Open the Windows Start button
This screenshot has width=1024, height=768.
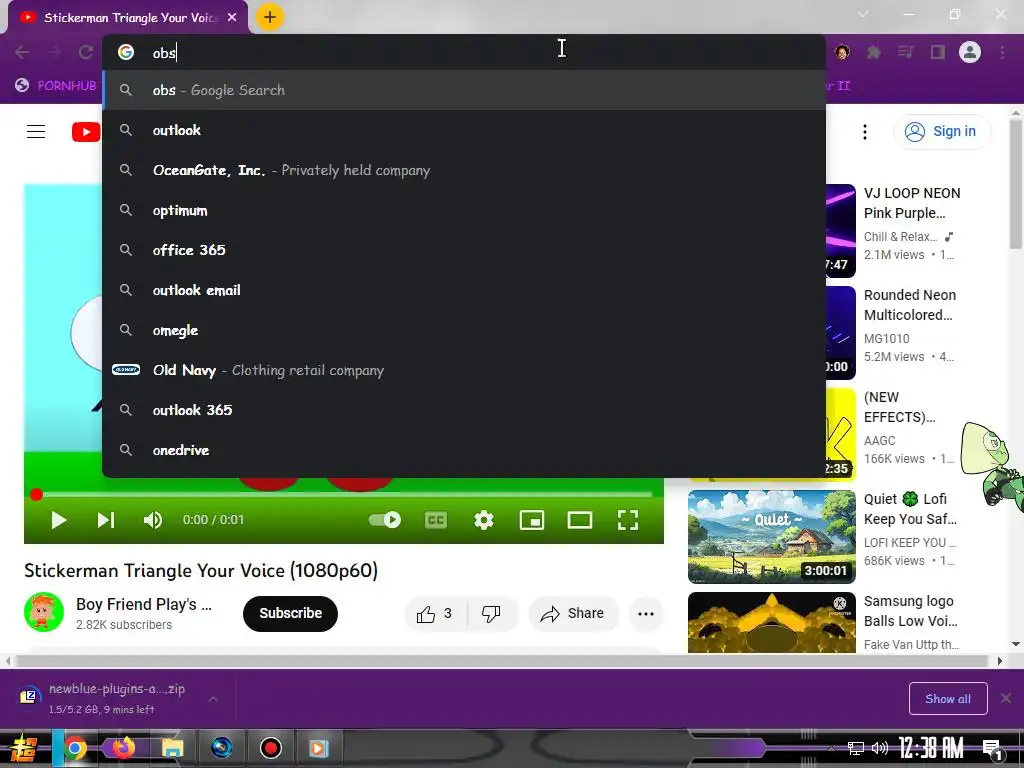point(24,748)
